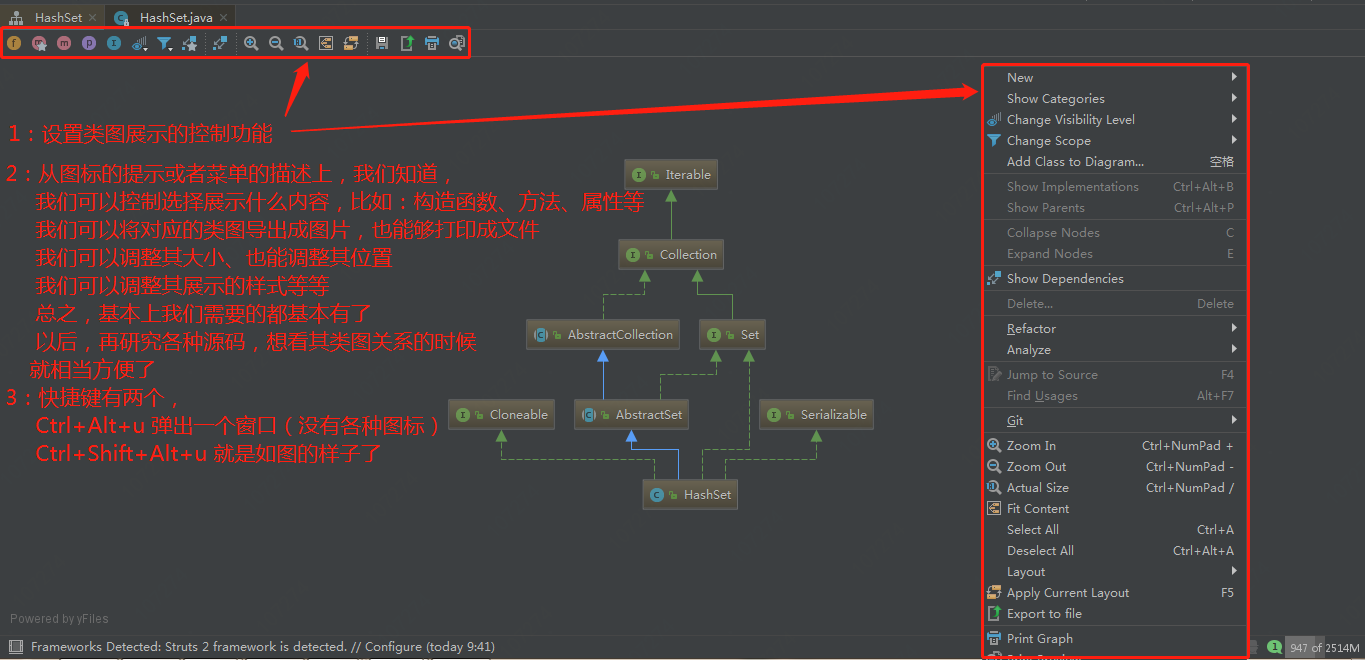
Task: Choose Actual Size from context menu
Action: pyautogui.click(x=1115, y=487)
